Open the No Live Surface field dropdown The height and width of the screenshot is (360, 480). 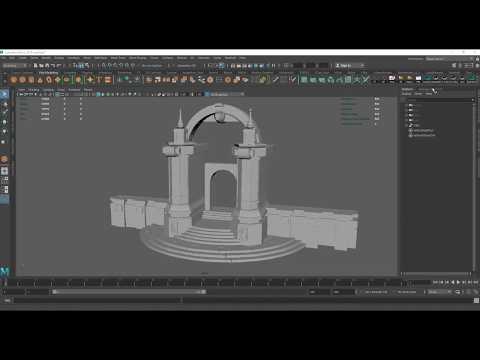pyautogui.click(x=153, y=66)
